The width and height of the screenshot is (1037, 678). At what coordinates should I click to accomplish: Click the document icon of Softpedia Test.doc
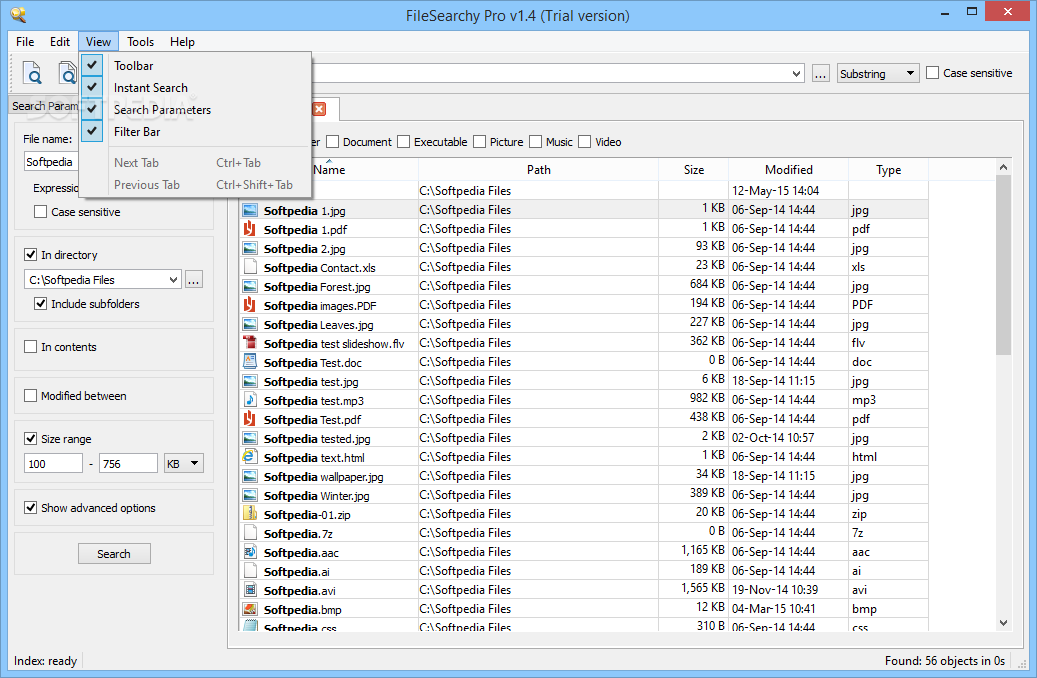point(250,362)
